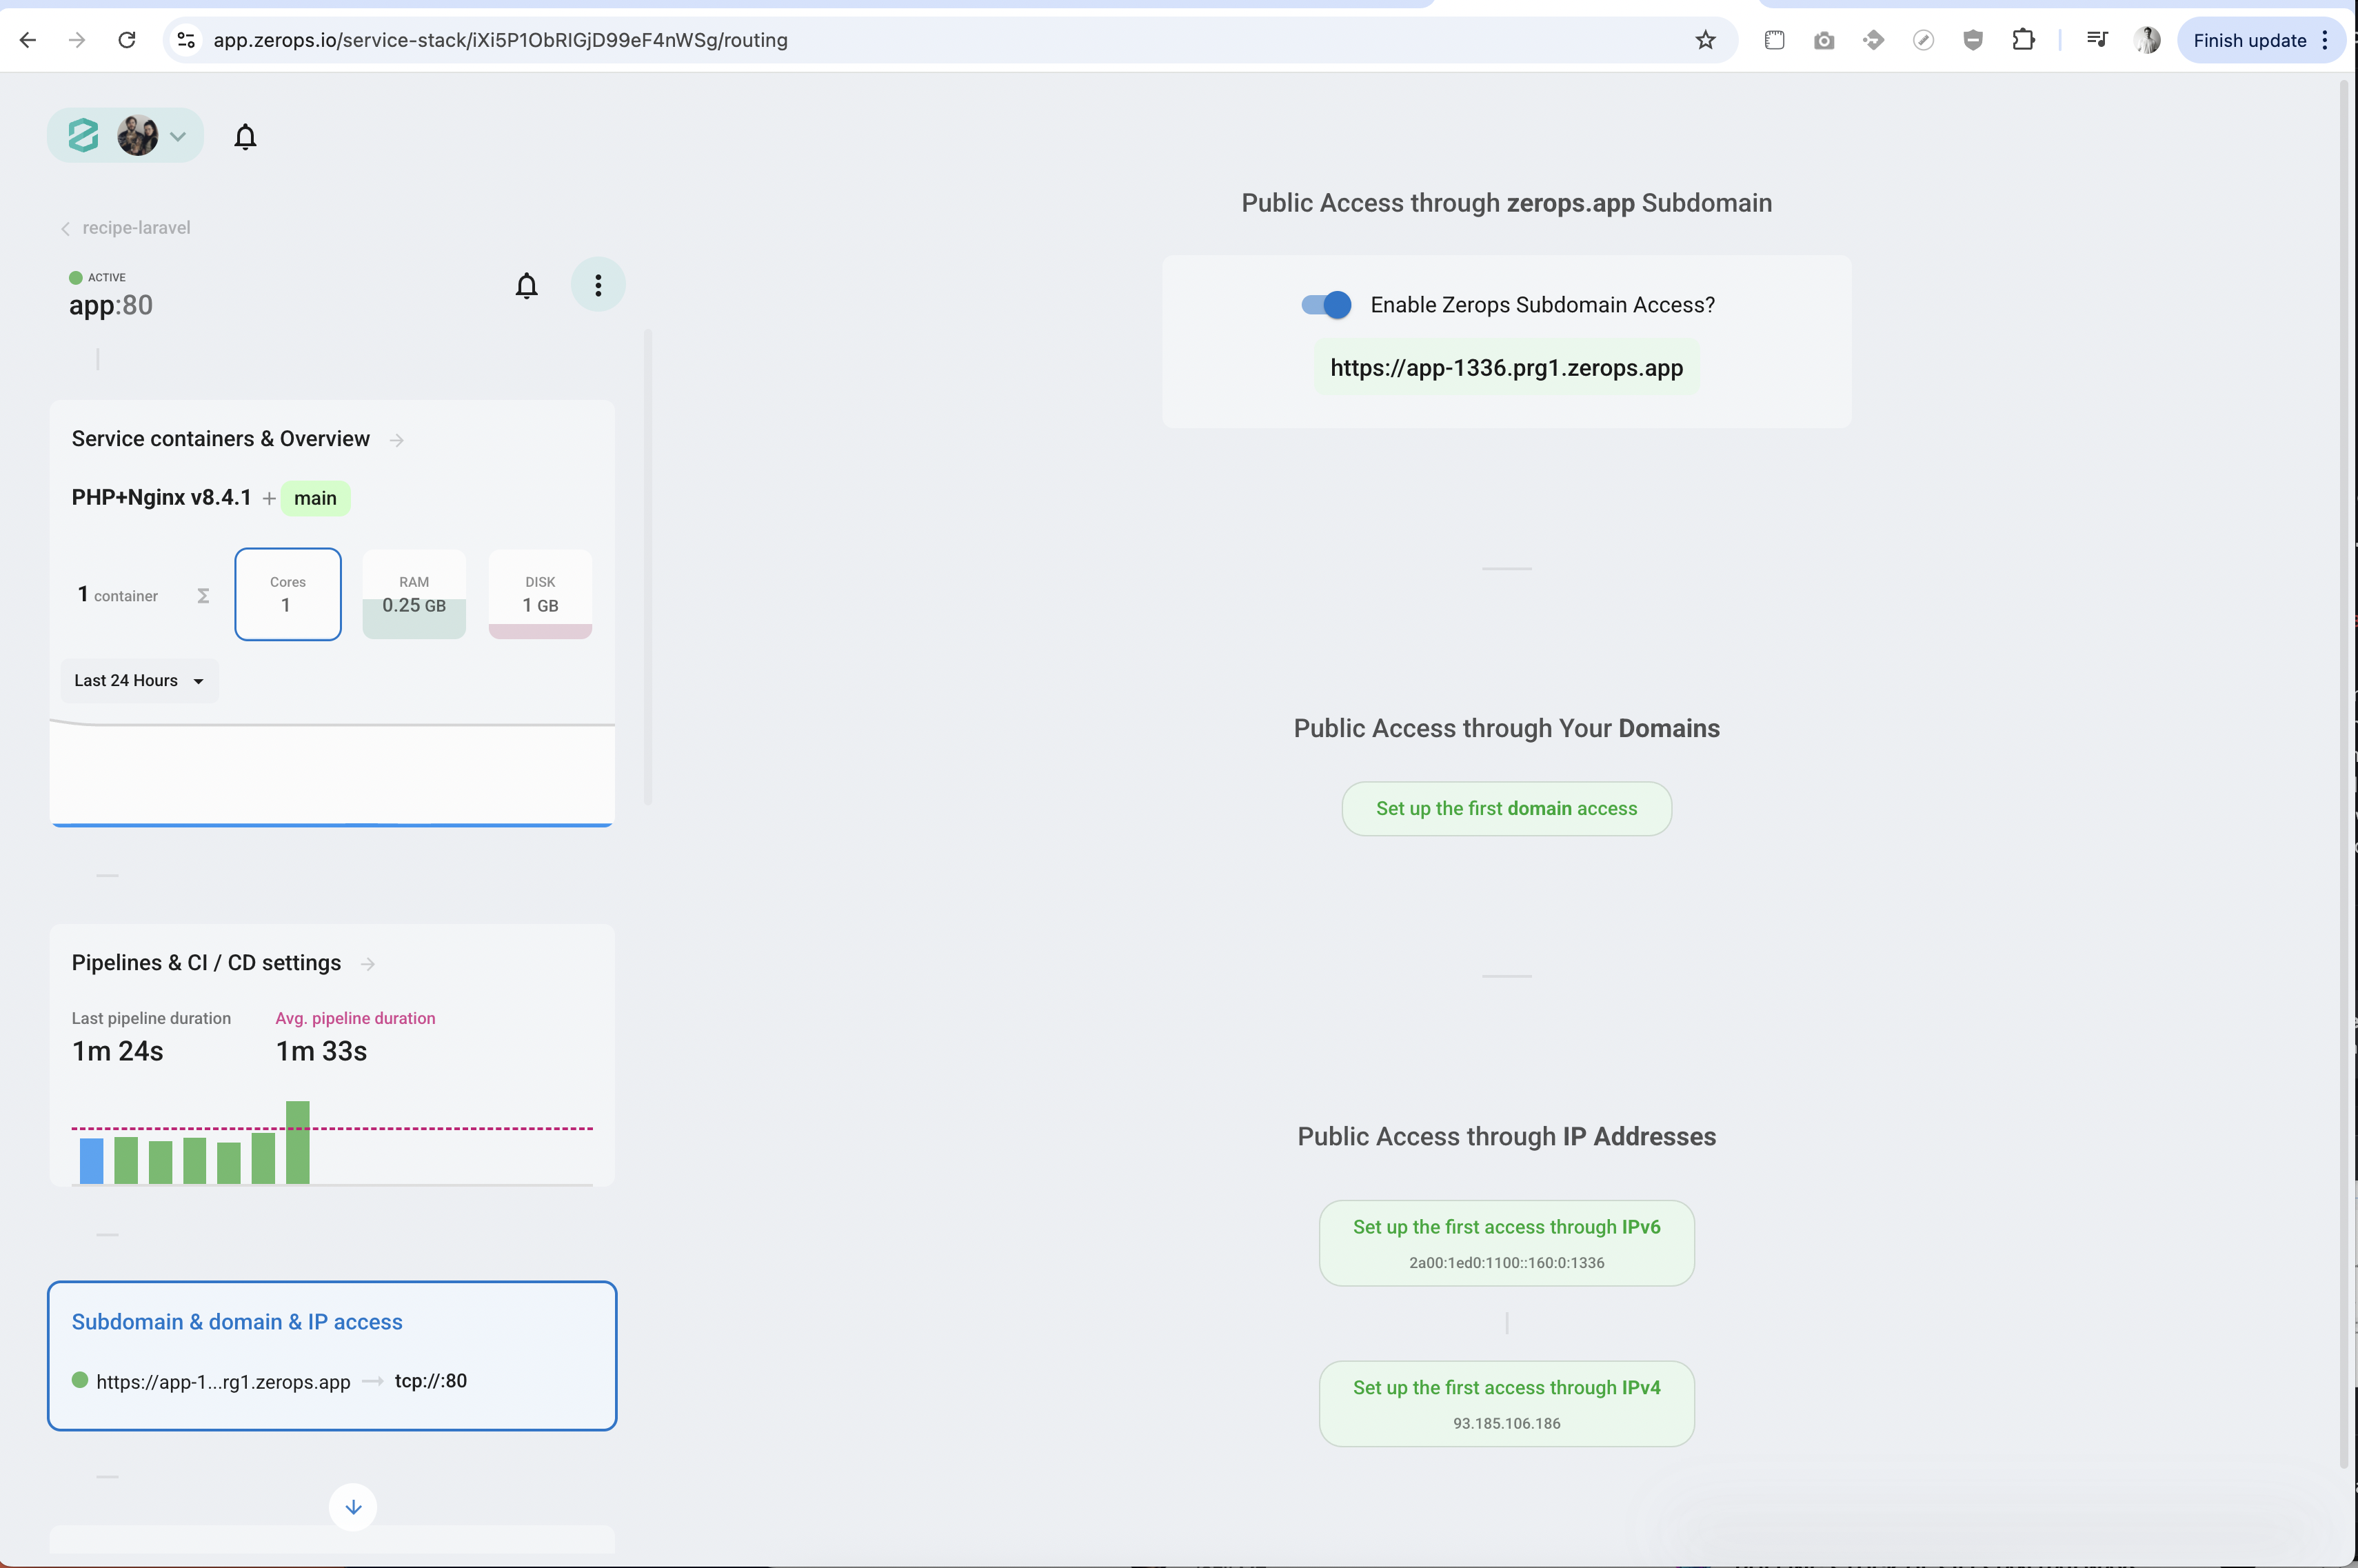Open the top notifications bell
This screenshot has width=2358, height=1568.
click(245, 136)
